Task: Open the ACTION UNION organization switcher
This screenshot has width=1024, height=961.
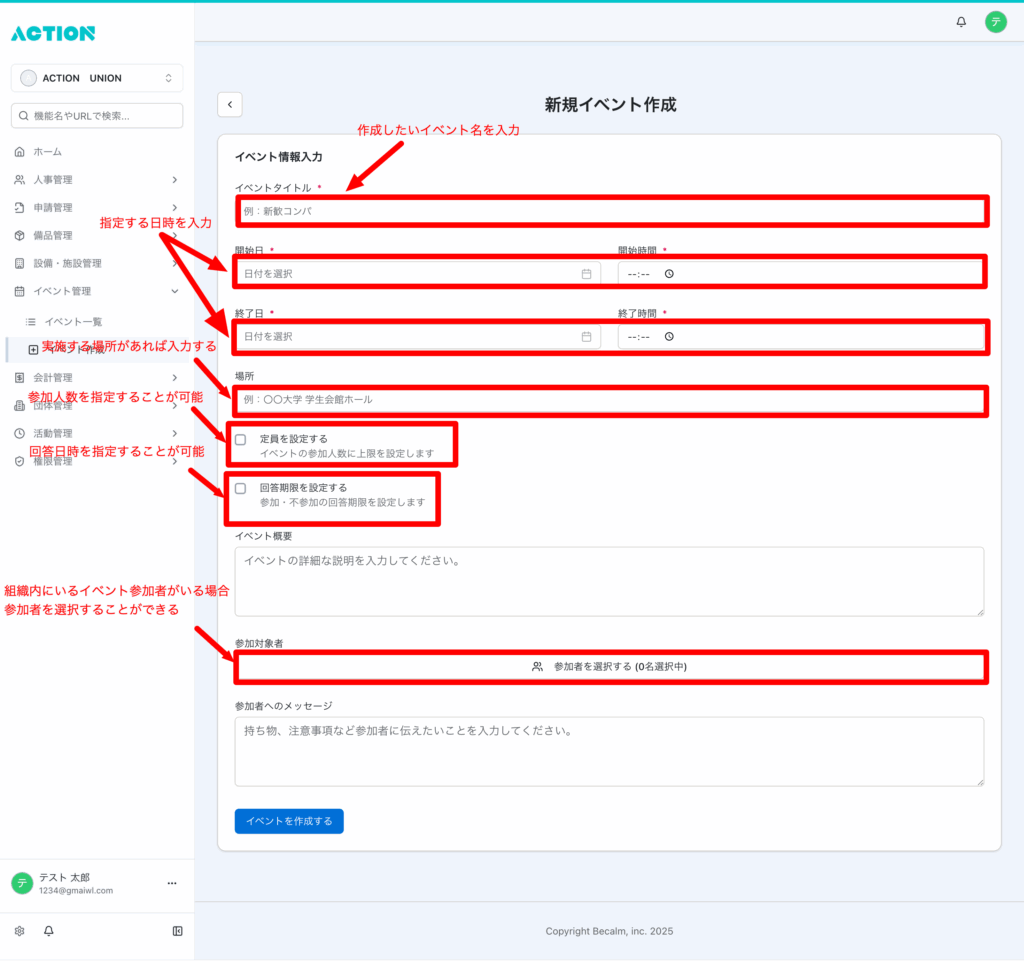Action: [x=97, y=78]
